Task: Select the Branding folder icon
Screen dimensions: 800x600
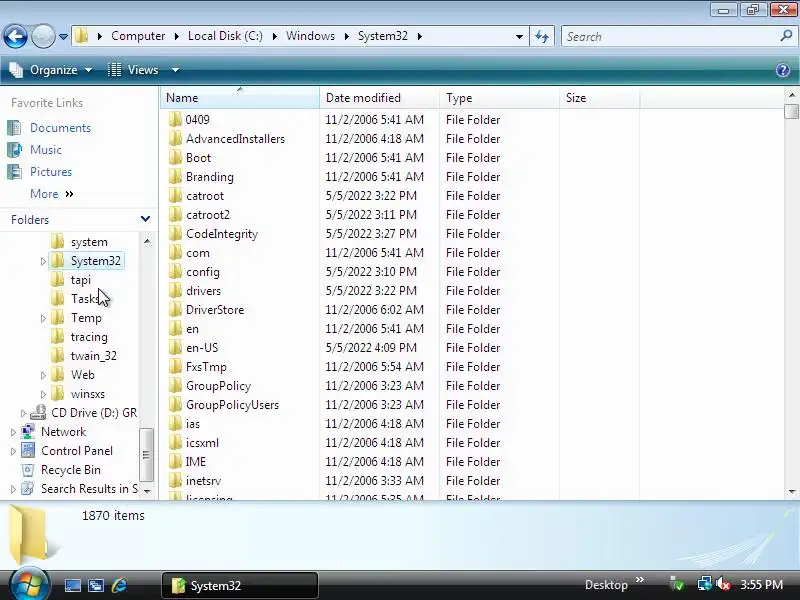Action: pos(175,177)
